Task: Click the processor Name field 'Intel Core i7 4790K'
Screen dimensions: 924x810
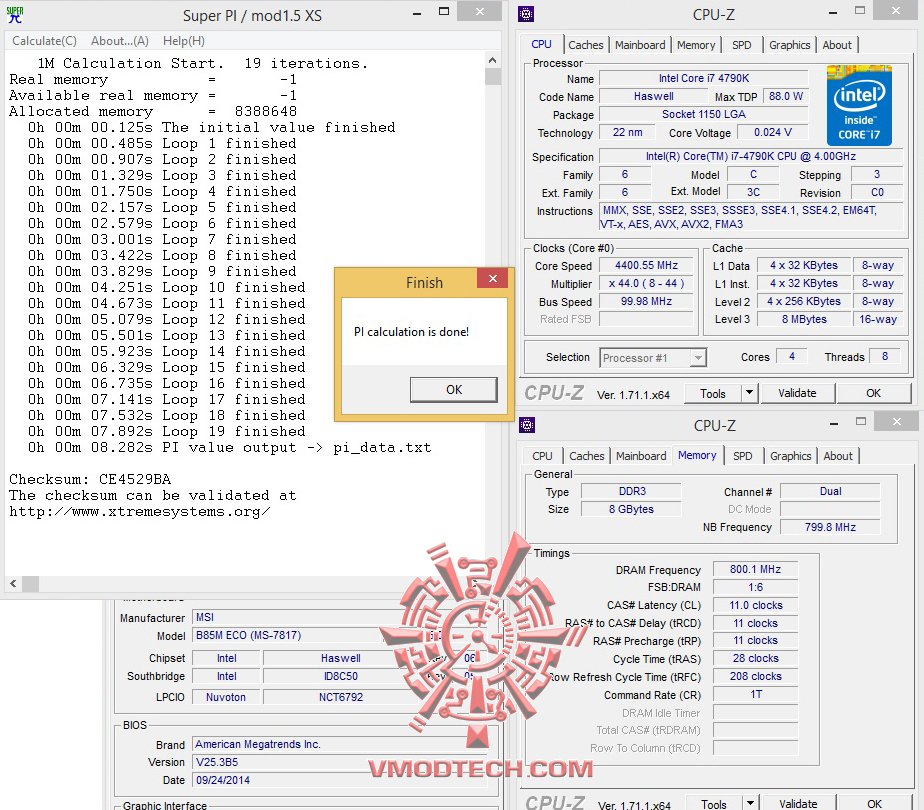Action: pyautogui.click(x=704, y=78)
